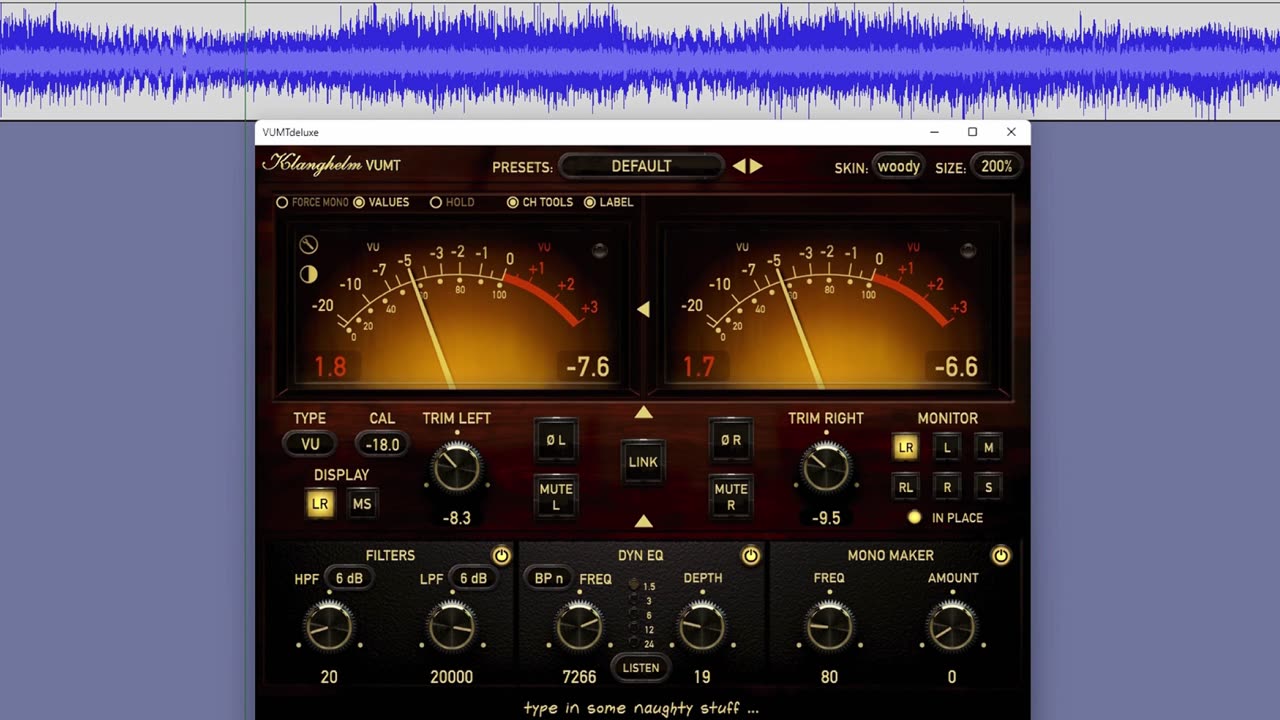Set display mode to MS
The image size is (1280, 720).
pyautogui.click(x=362, y=504)
